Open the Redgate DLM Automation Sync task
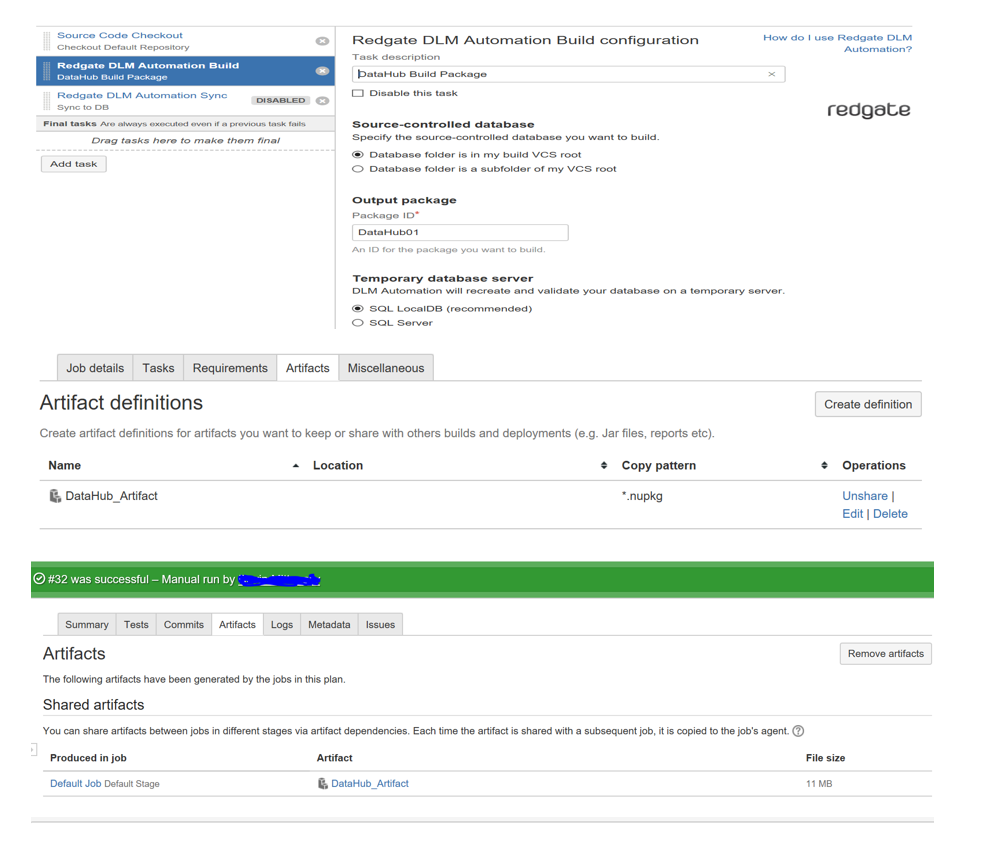The image size is (999, 843). click(142, 96)
